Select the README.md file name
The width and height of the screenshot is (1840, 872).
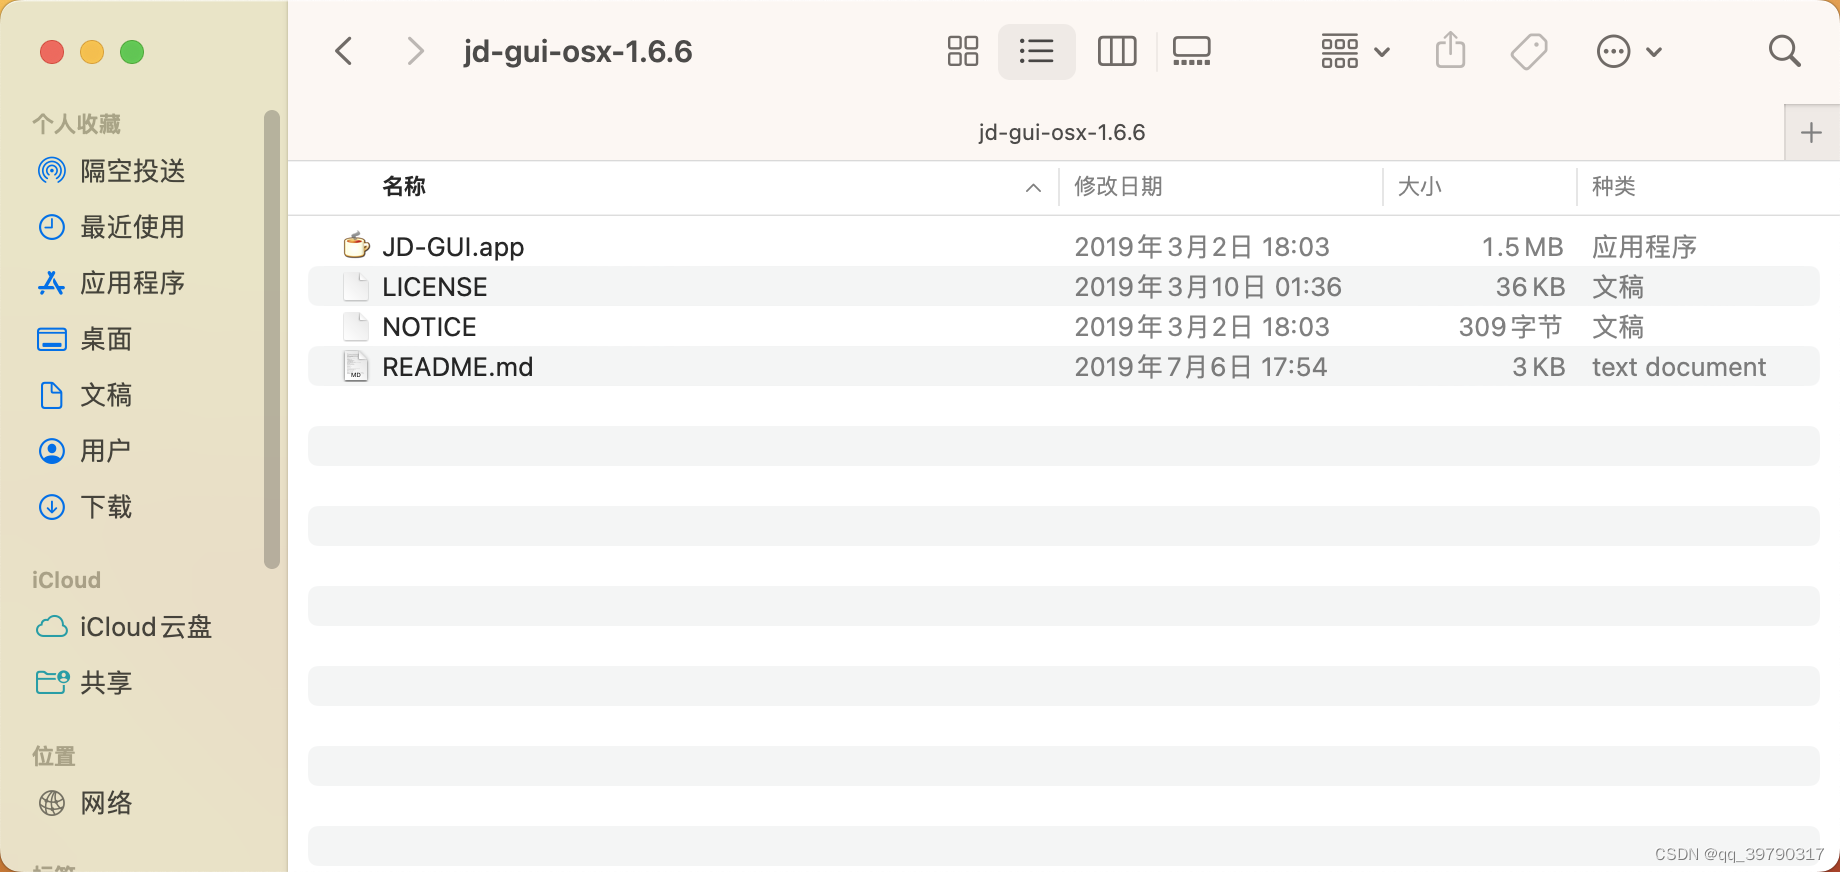tap(458, 367)
